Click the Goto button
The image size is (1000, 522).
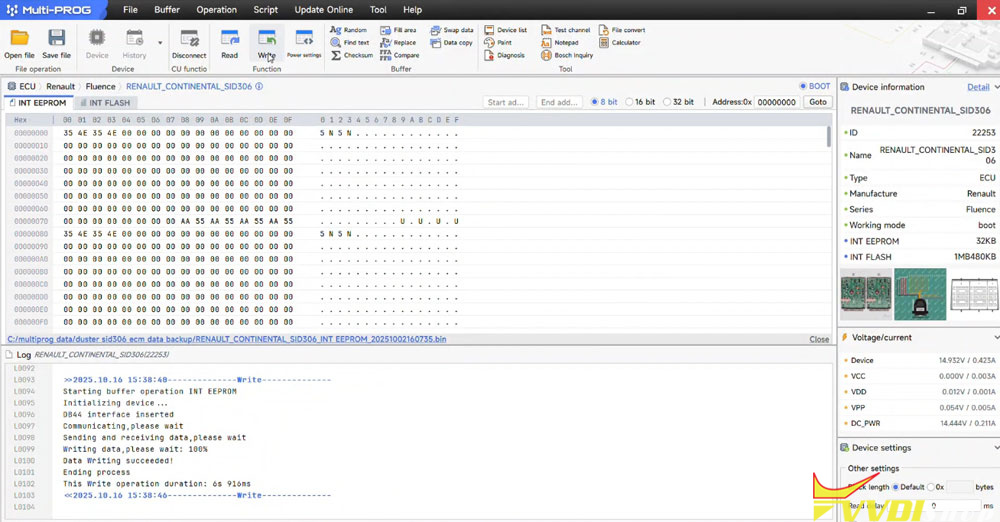pos(817,102)
